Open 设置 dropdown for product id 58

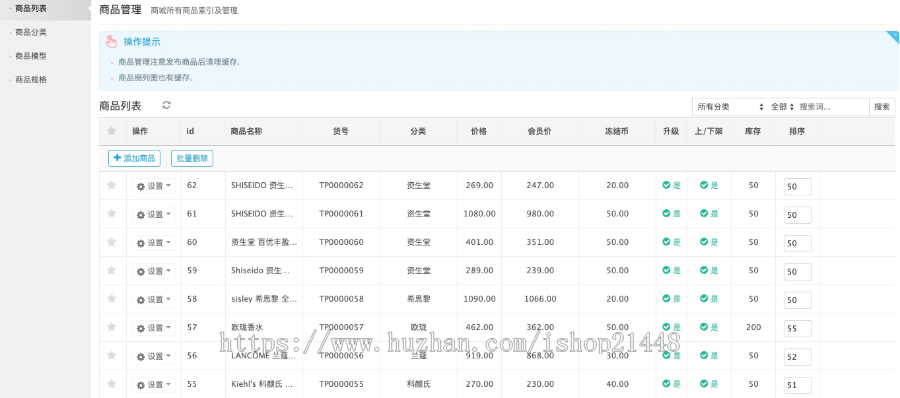click(x=154, y=300)
